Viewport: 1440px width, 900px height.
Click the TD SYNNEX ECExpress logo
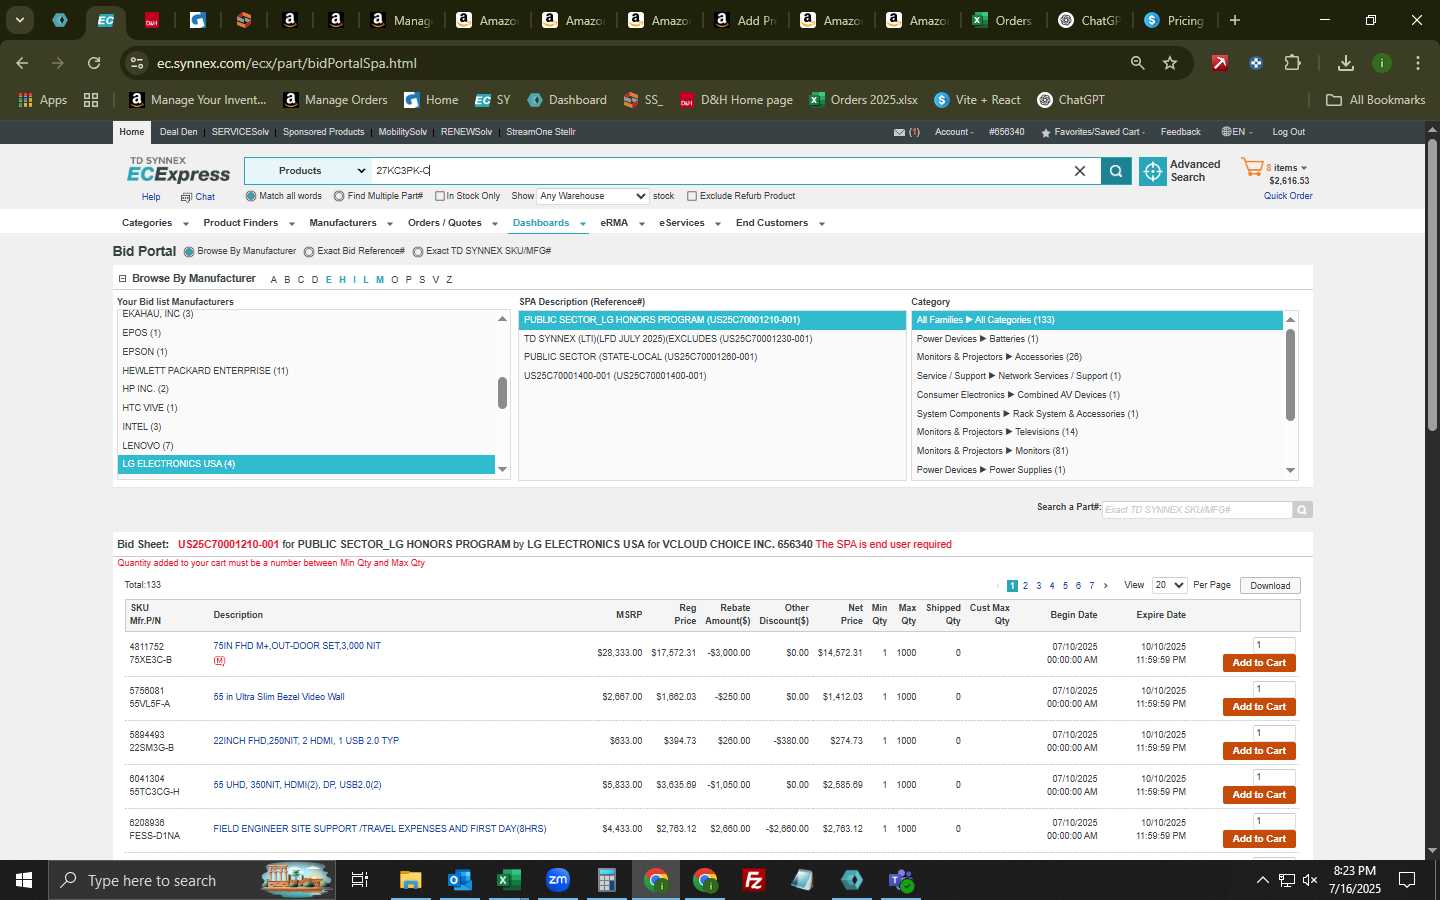pyautogui.click(x=178, y=170)
